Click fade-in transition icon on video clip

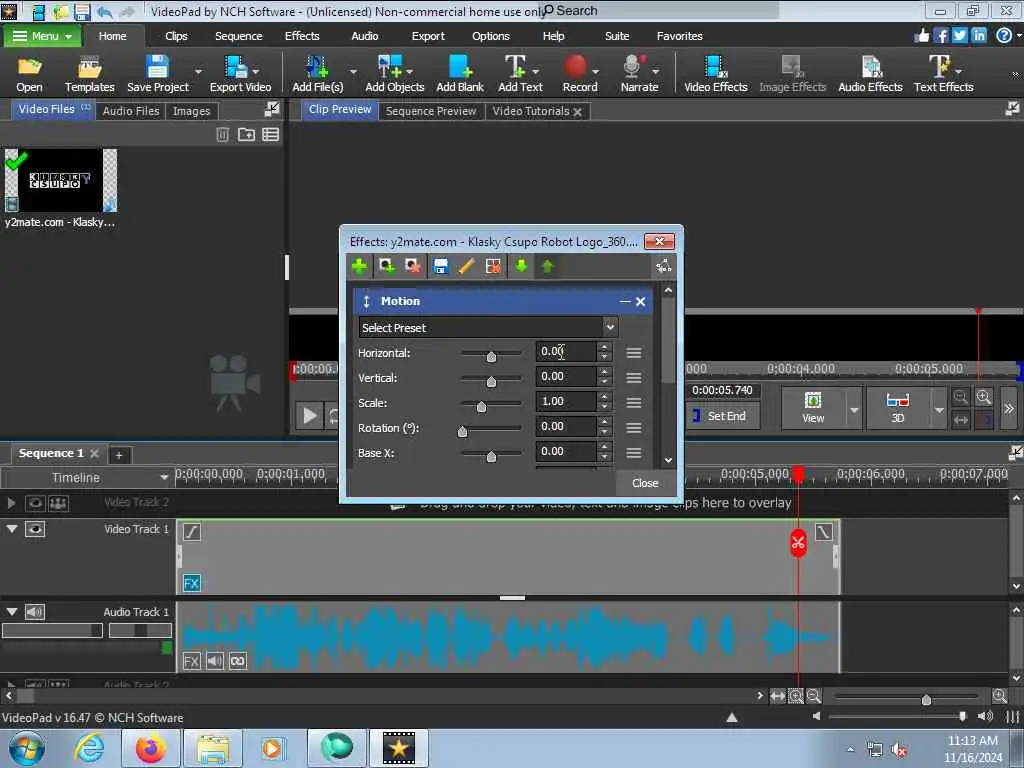pyautogui.click(x=191, y=532)
